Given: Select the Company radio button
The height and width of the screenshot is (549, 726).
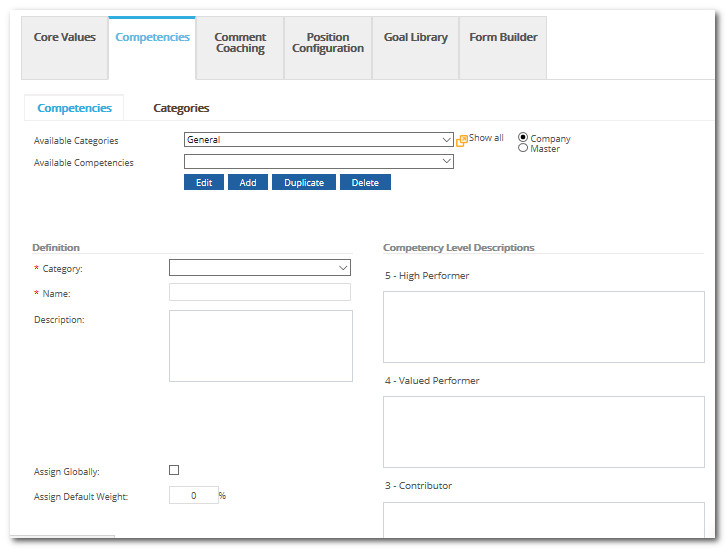Looking at the screenshot, I should coord(523,138).
